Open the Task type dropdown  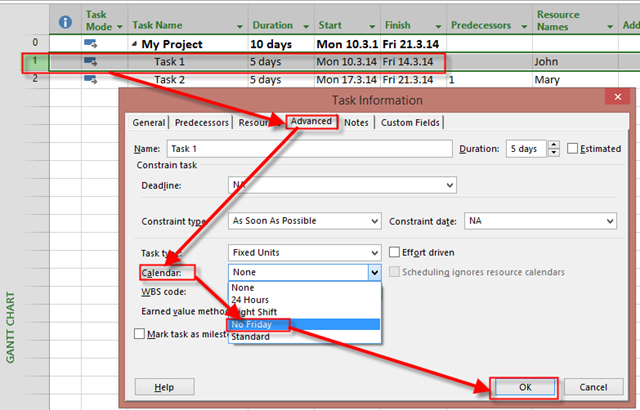click(374, 253)
